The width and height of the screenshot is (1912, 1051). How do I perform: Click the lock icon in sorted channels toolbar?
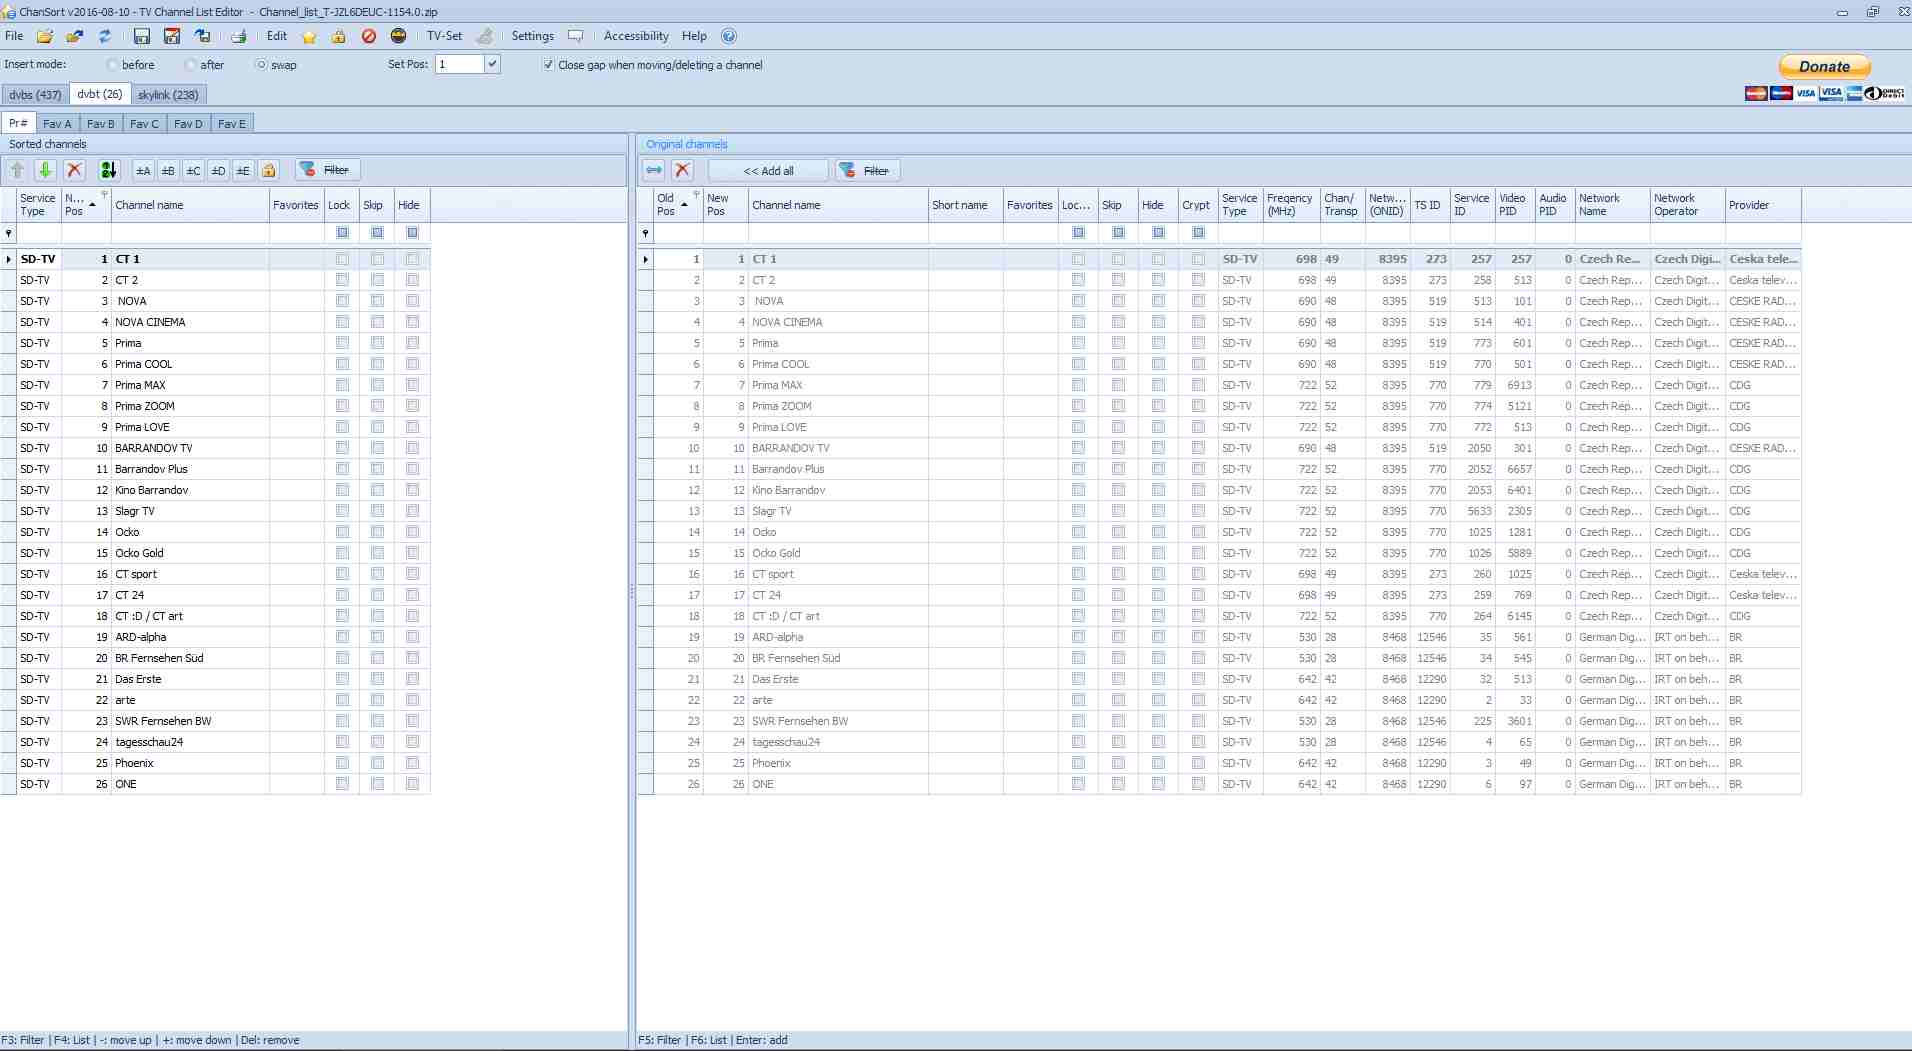coord(269,170)
